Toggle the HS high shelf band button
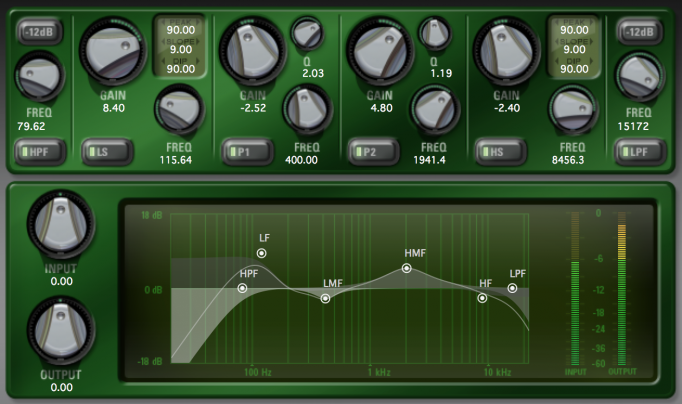The width and height of the screenshot is (682, 404). click(x=500, y=152)
